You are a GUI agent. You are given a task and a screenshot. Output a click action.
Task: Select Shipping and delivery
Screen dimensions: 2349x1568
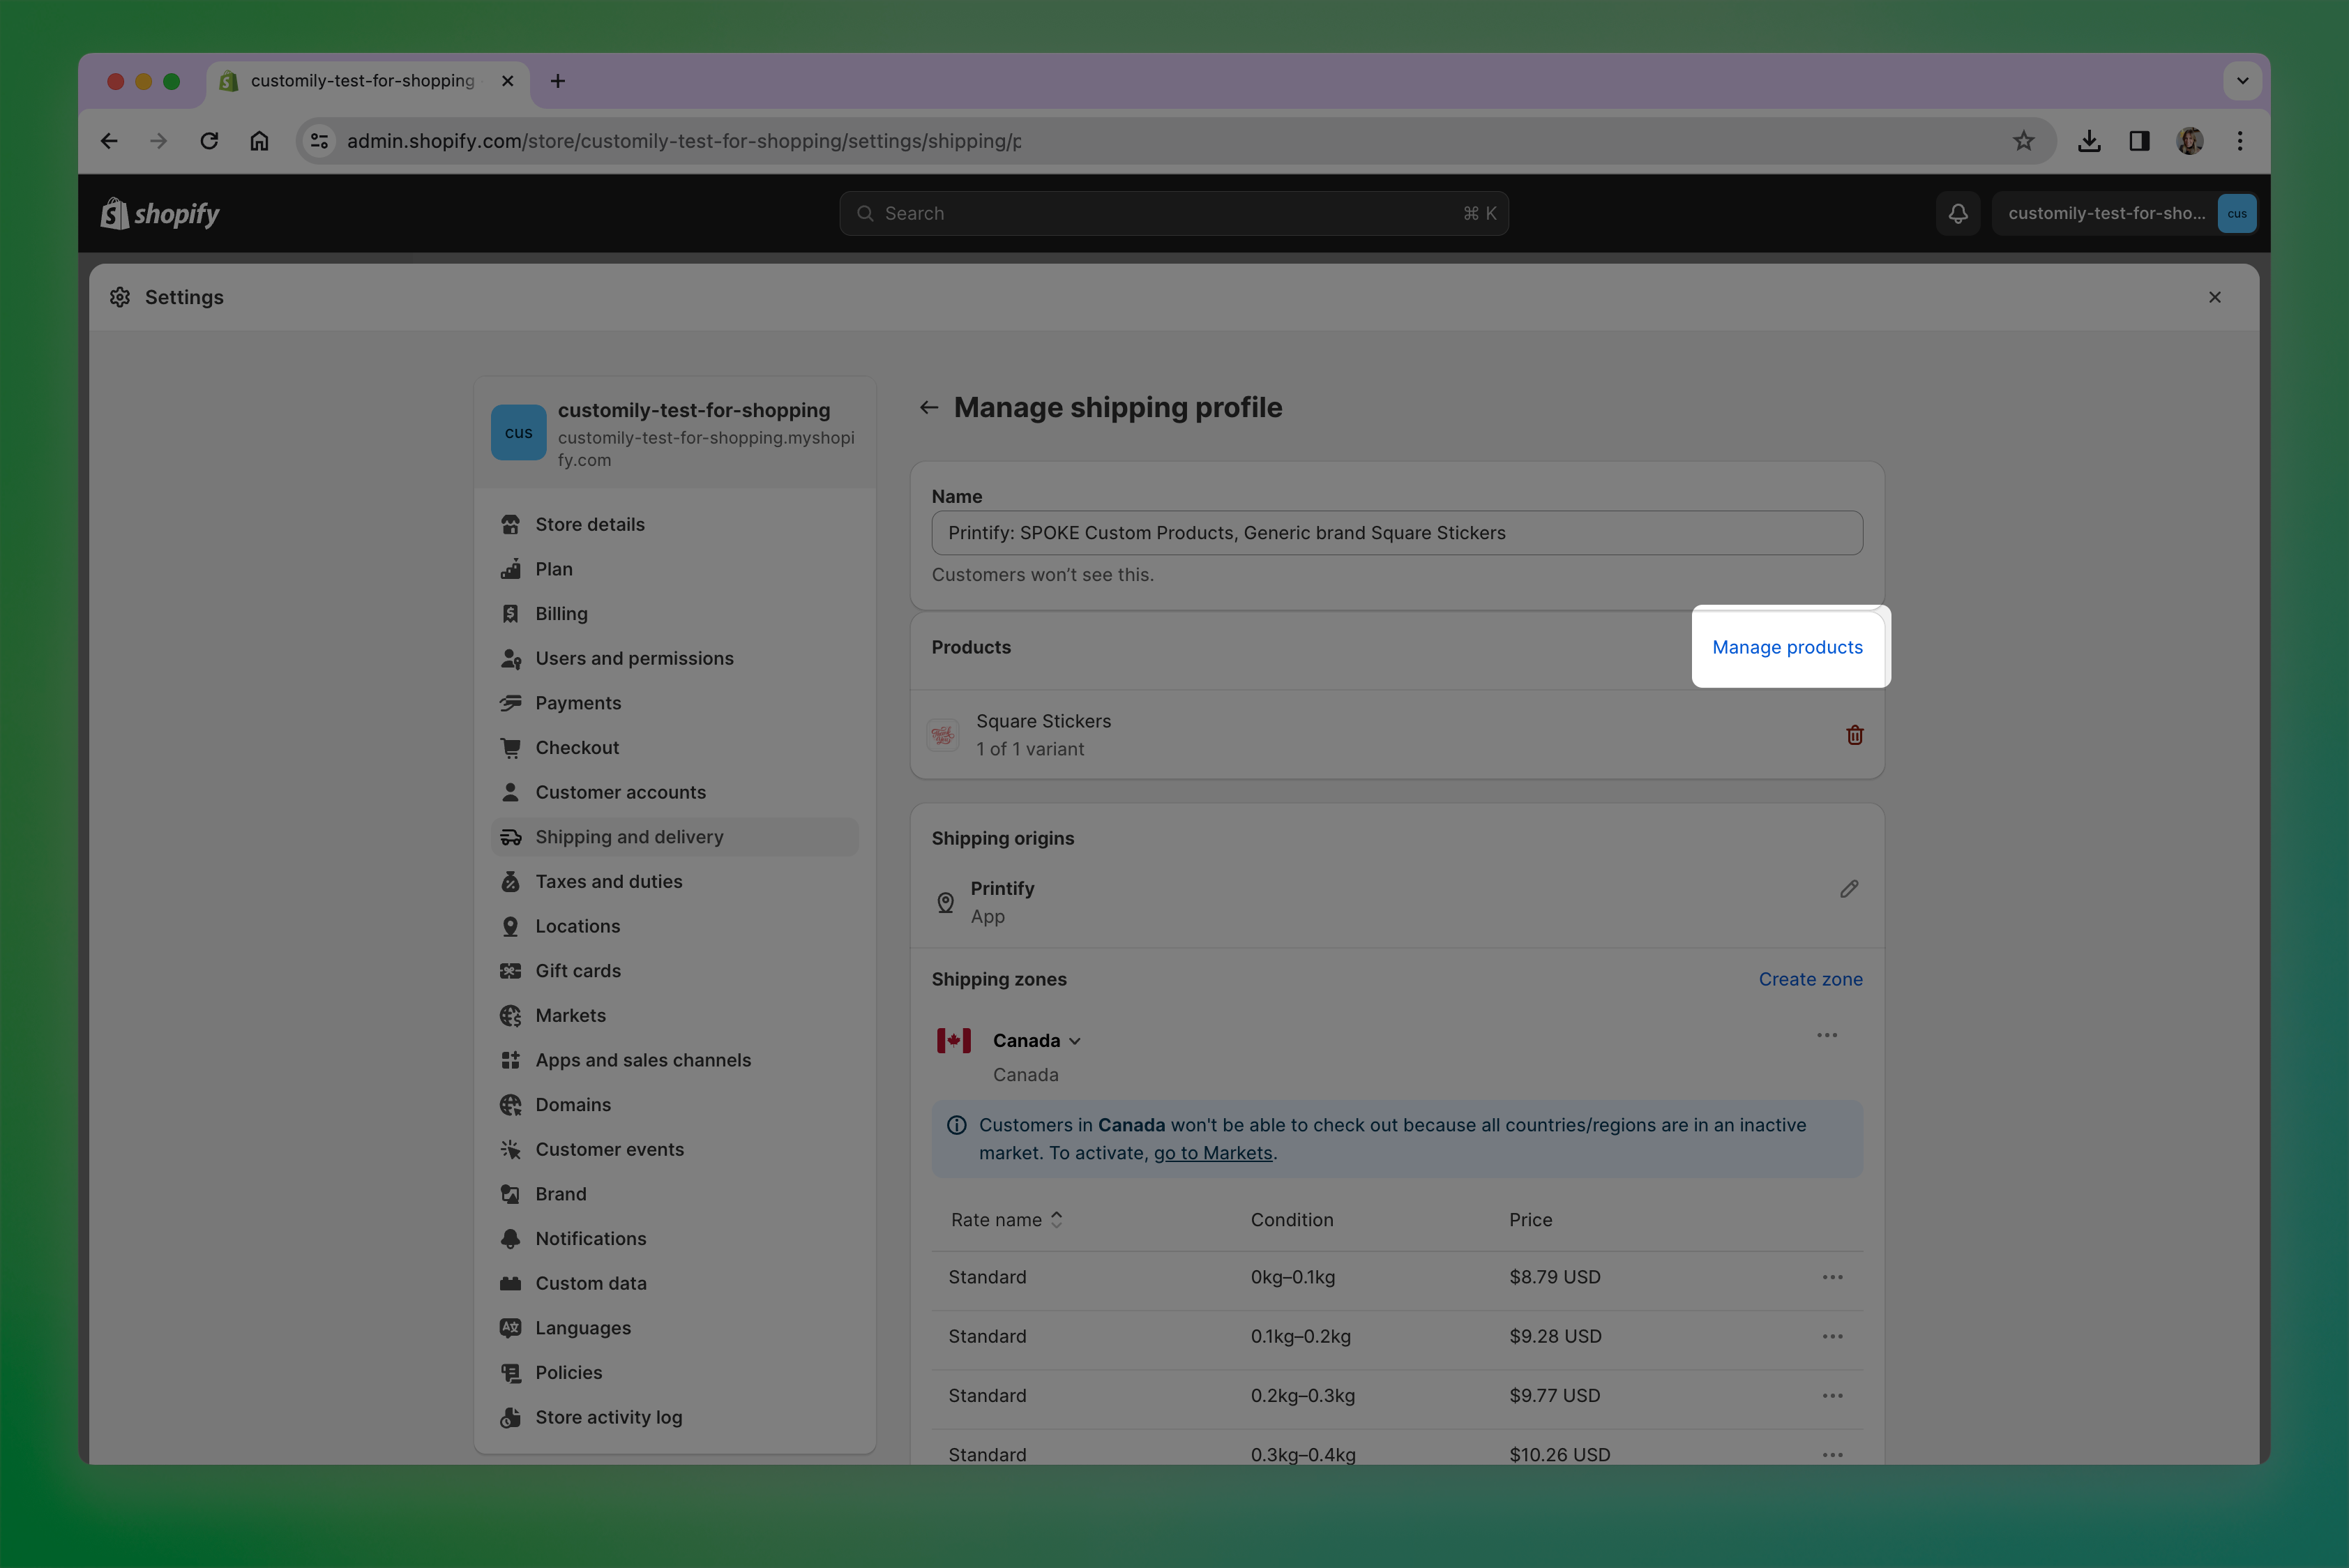(675, 837)
